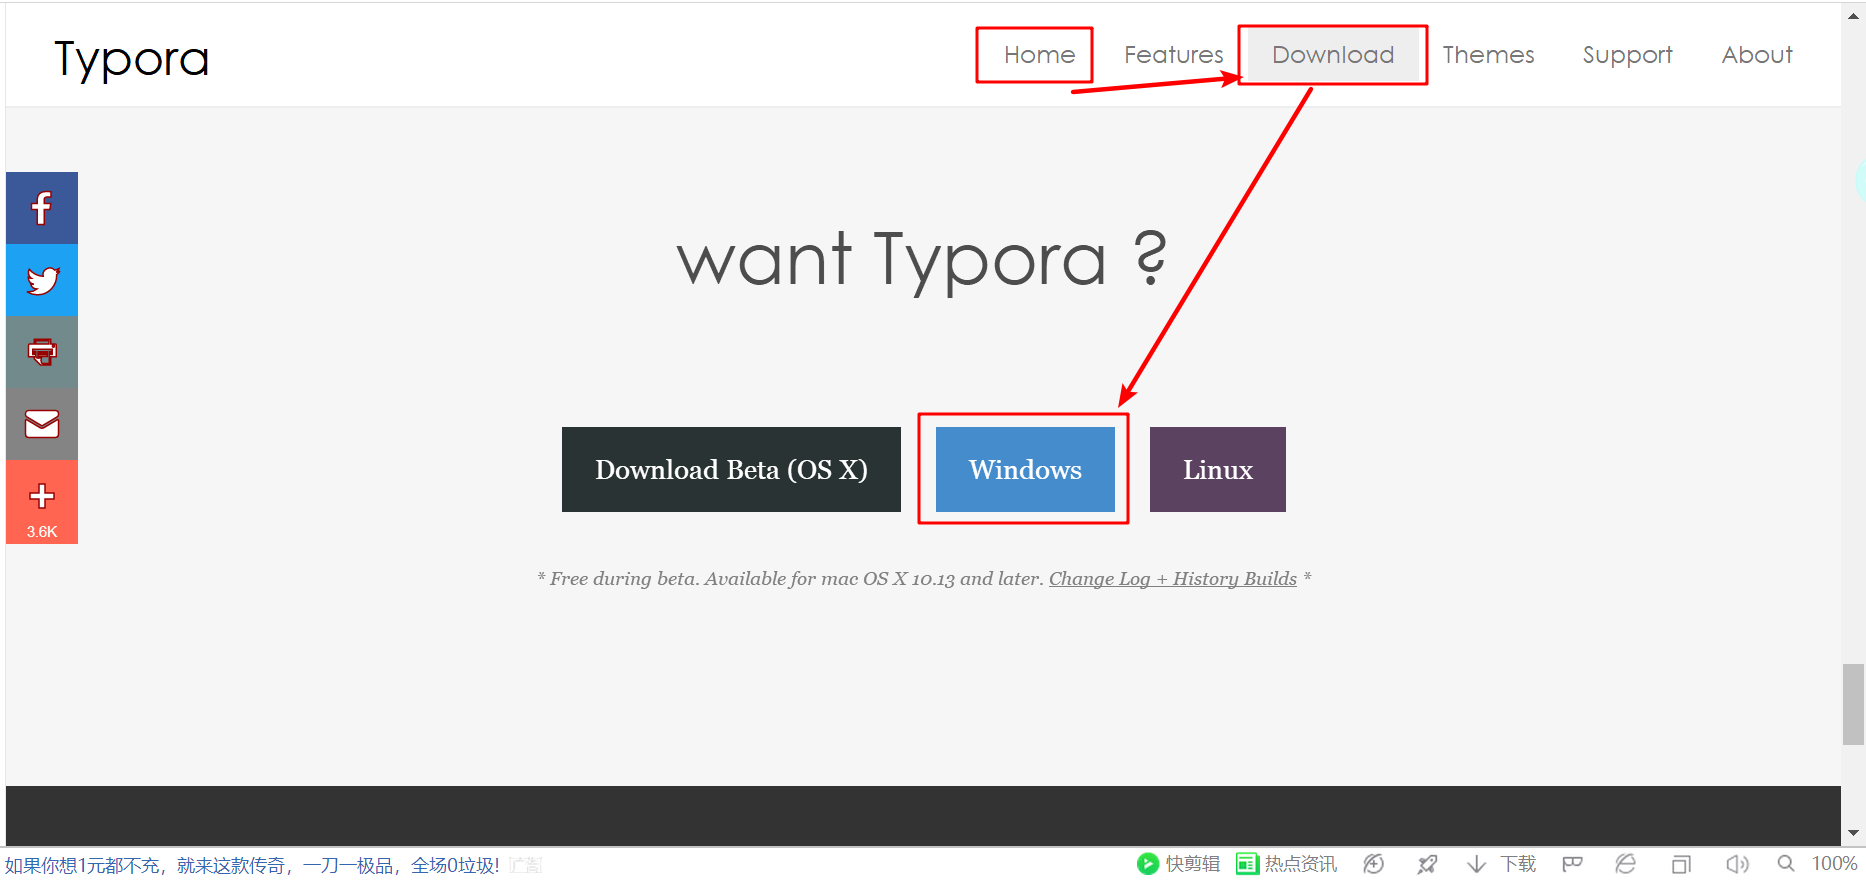Screen dimensions: 1866x880
Task: Click the window-split icon in status bar
Action: (x=1681, y=864)
